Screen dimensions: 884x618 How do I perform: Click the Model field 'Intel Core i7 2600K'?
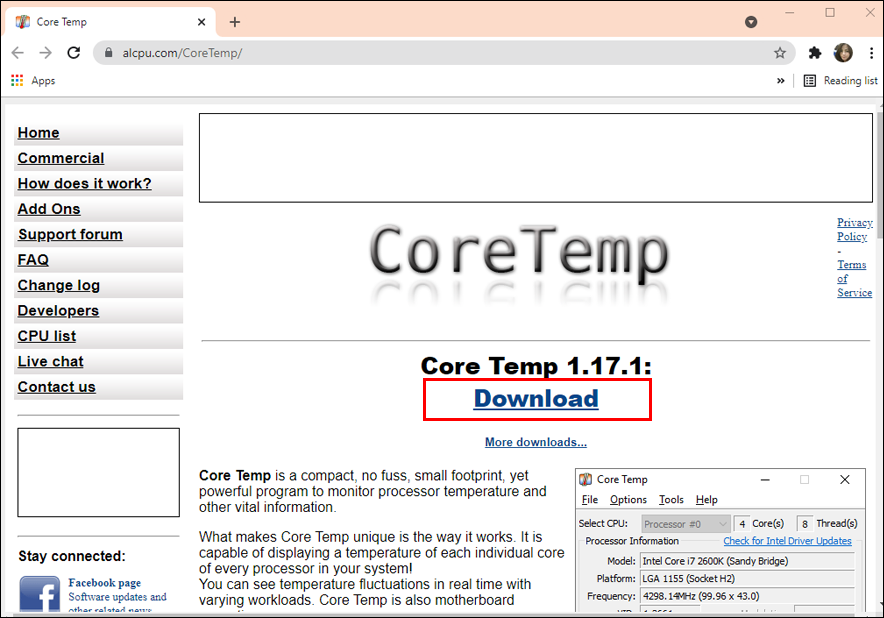pyautogui.click(x=748, y=561)
